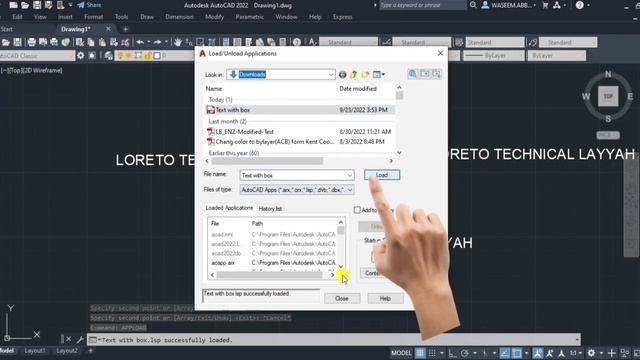The height and width of the screenshot is (360, 640).
Task: Open the AutoCAD Classic workspace dropdown
Action: [37, 56]
